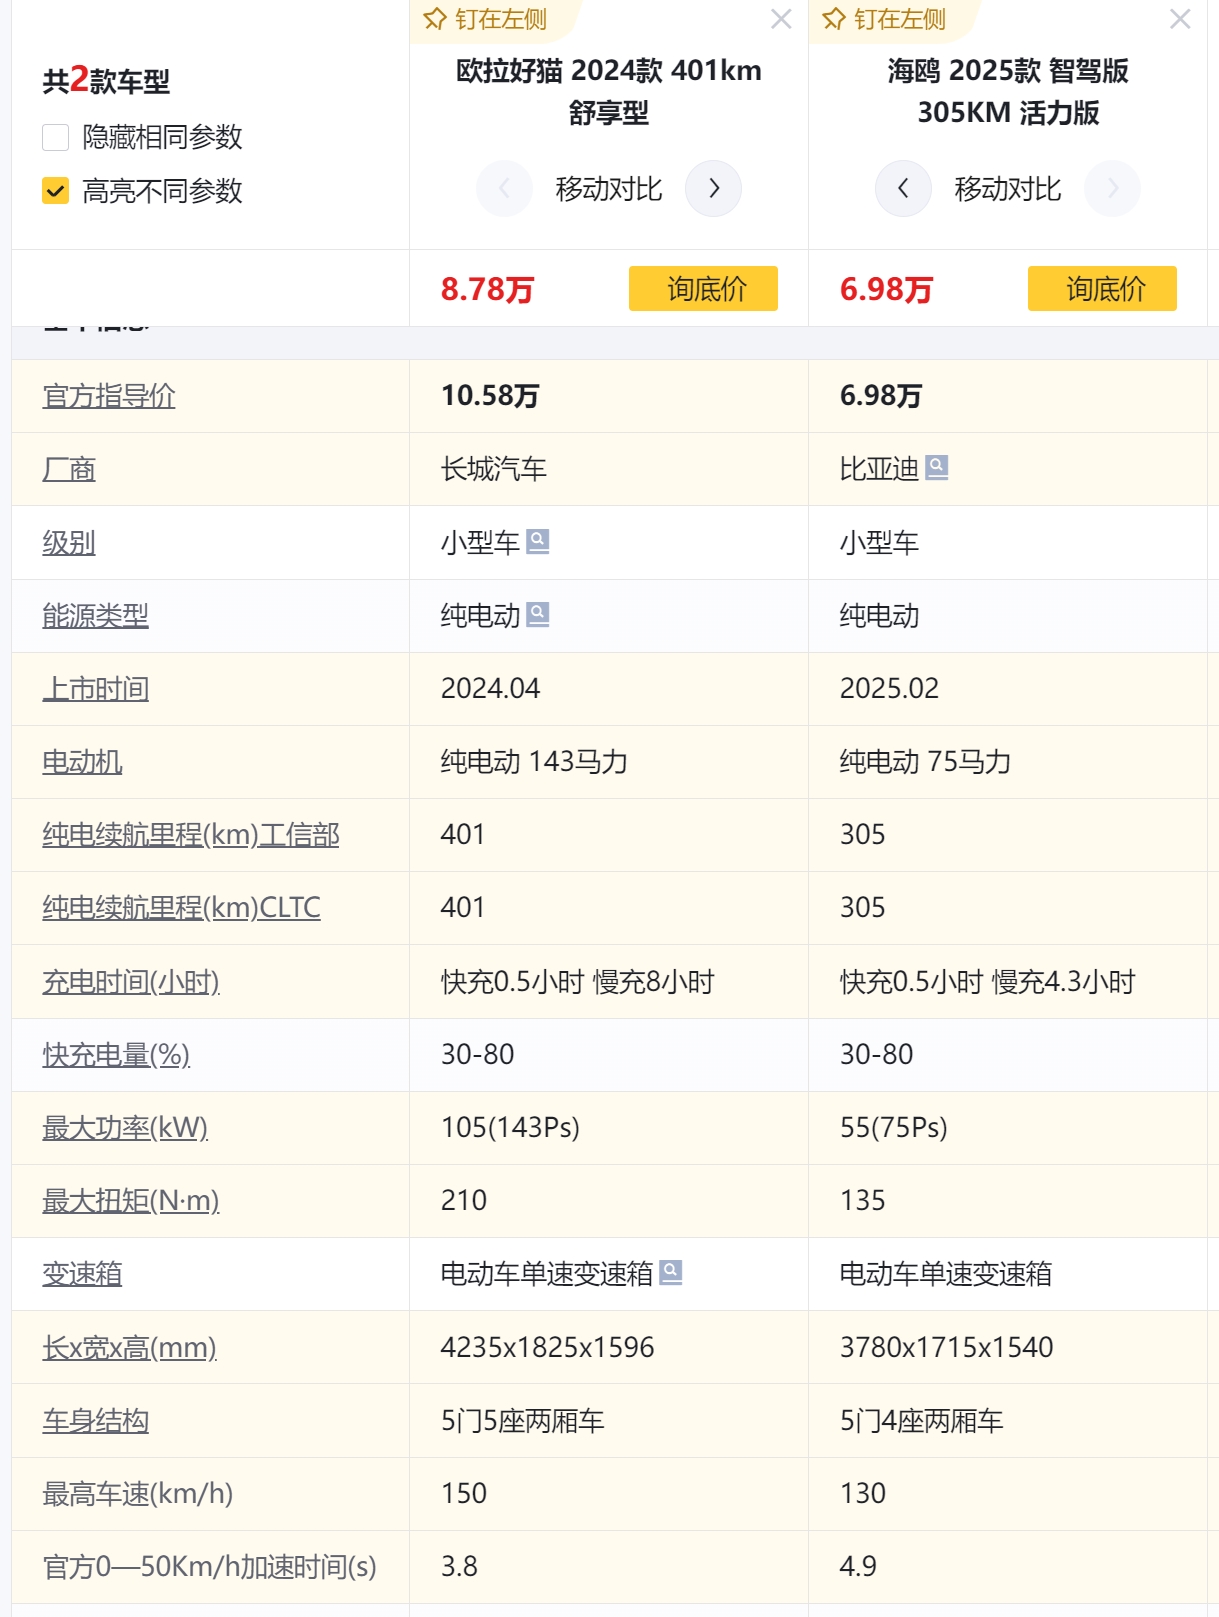Click the 10.58万 official guide price
The width and height of the screenshot is (1219, 1617).
pyautogui.click(x=490, y=396)
